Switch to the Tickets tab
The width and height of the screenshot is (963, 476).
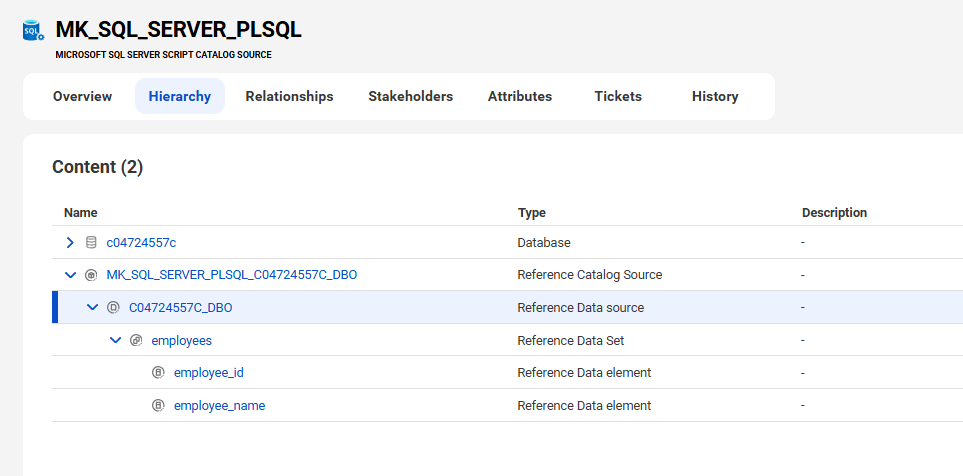point(618,96)
